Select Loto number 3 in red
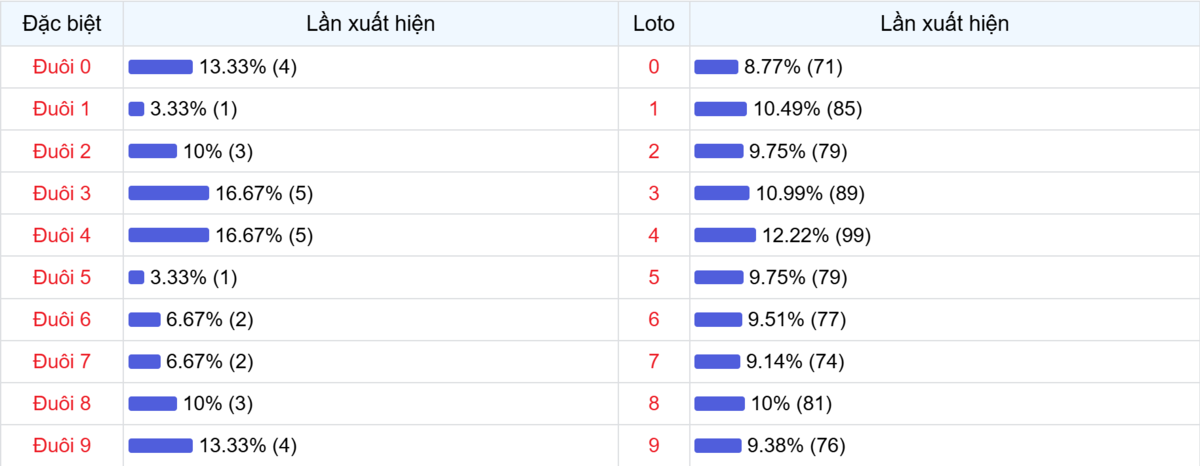Viewport: 1200px width, 466px height. tap(654, 193)
